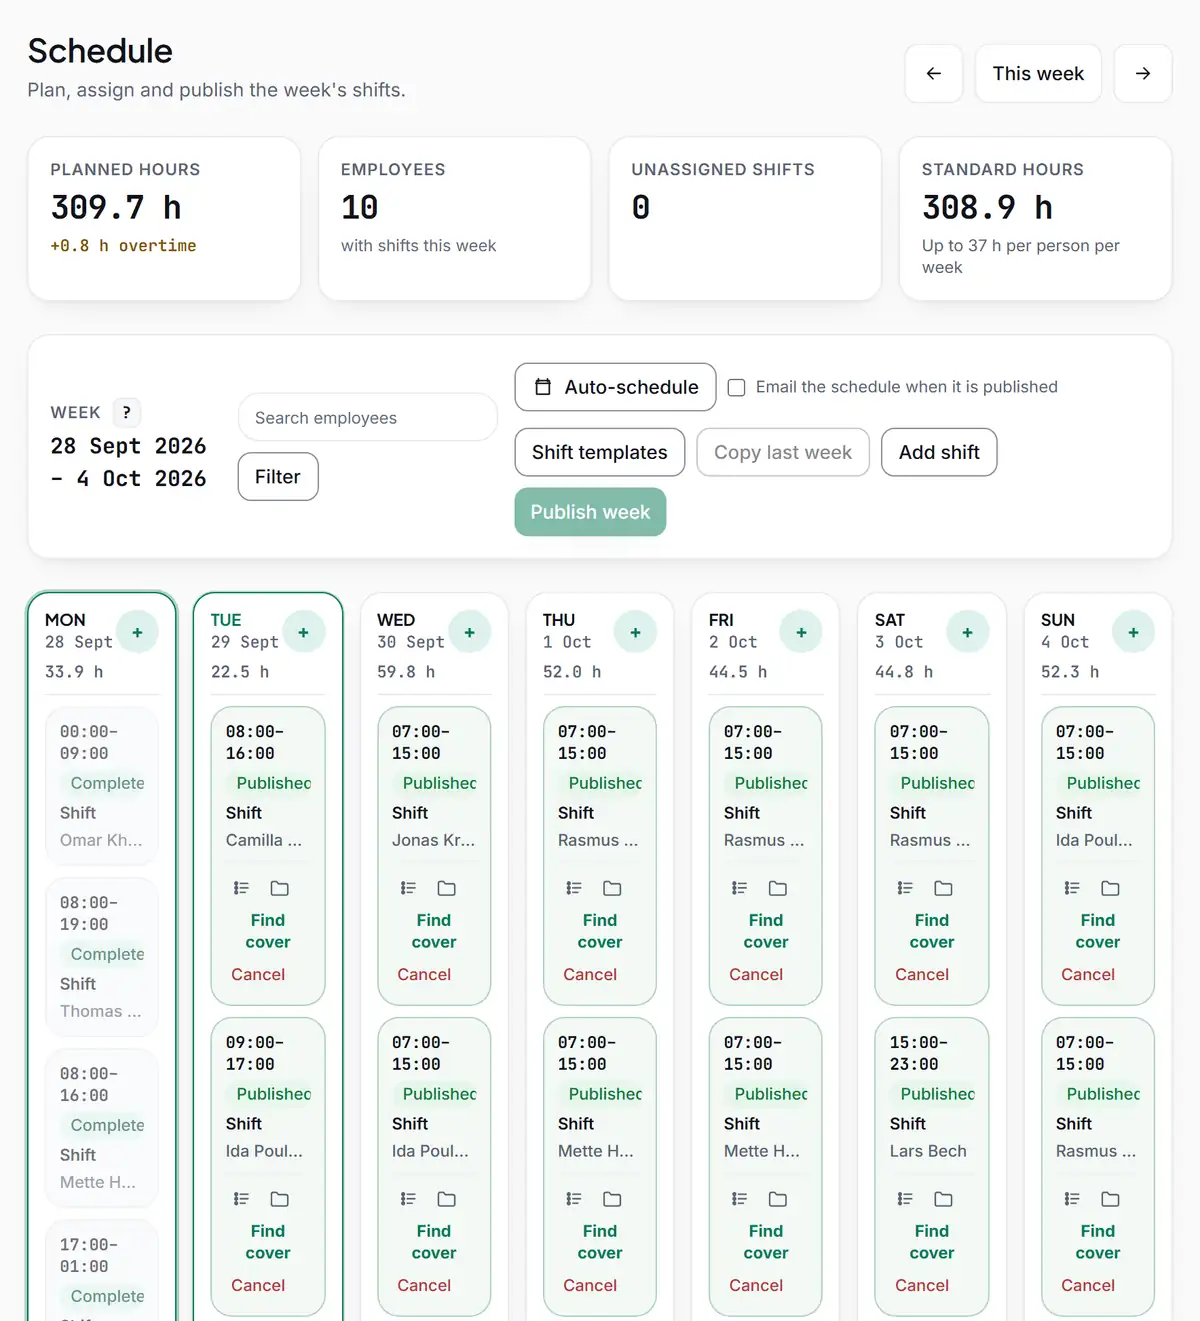
Task: Open Shift templates
Action: [x=600, y=452]
